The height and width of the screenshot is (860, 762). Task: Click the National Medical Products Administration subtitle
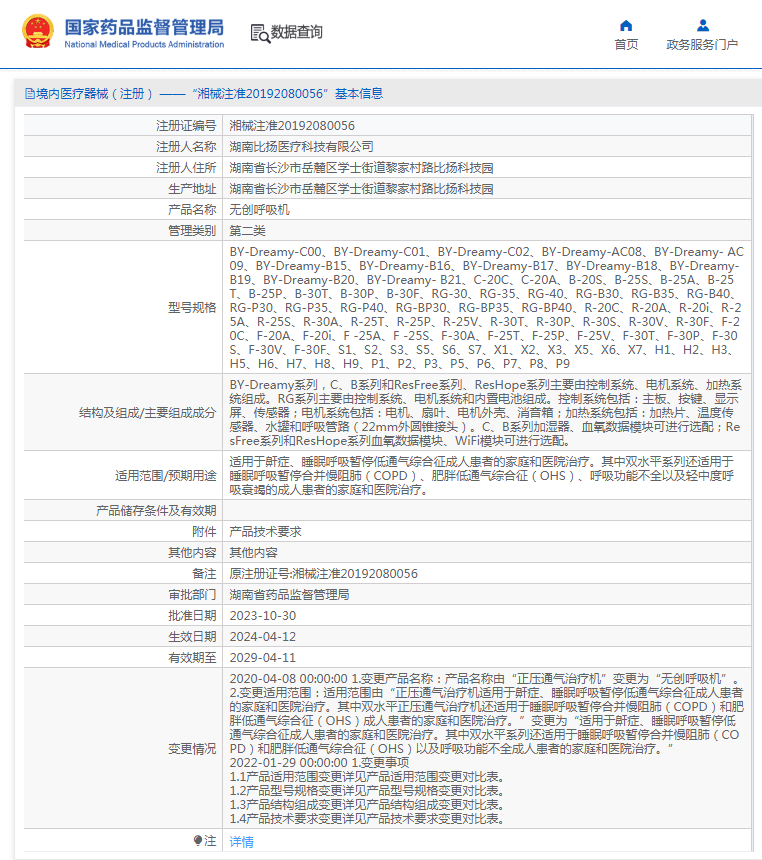tap(144, 45)
